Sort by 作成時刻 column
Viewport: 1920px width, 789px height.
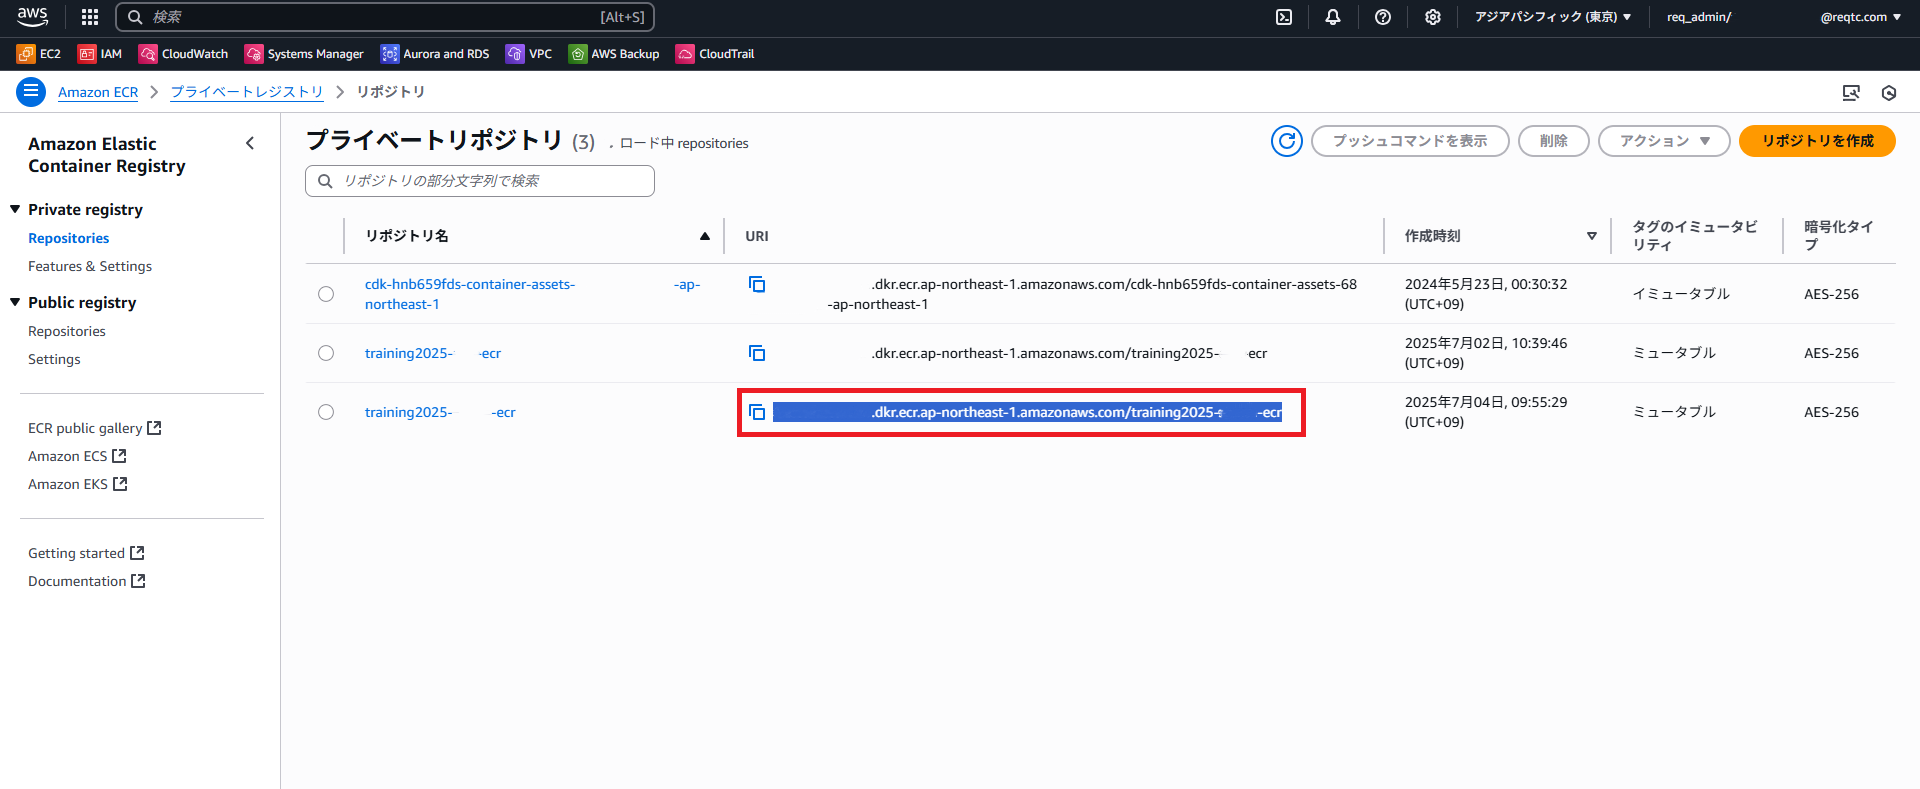pyautogui.click(x=1500, y=236)
